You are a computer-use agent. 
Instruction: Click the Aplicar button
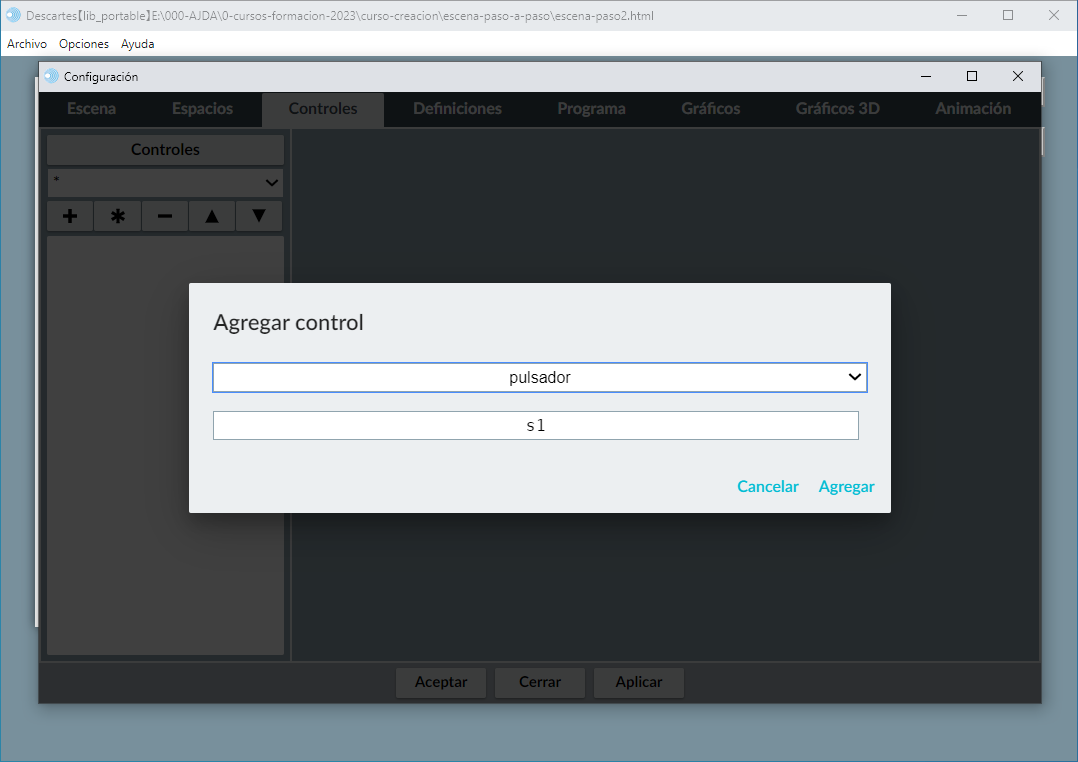click(x=638, y=682)
